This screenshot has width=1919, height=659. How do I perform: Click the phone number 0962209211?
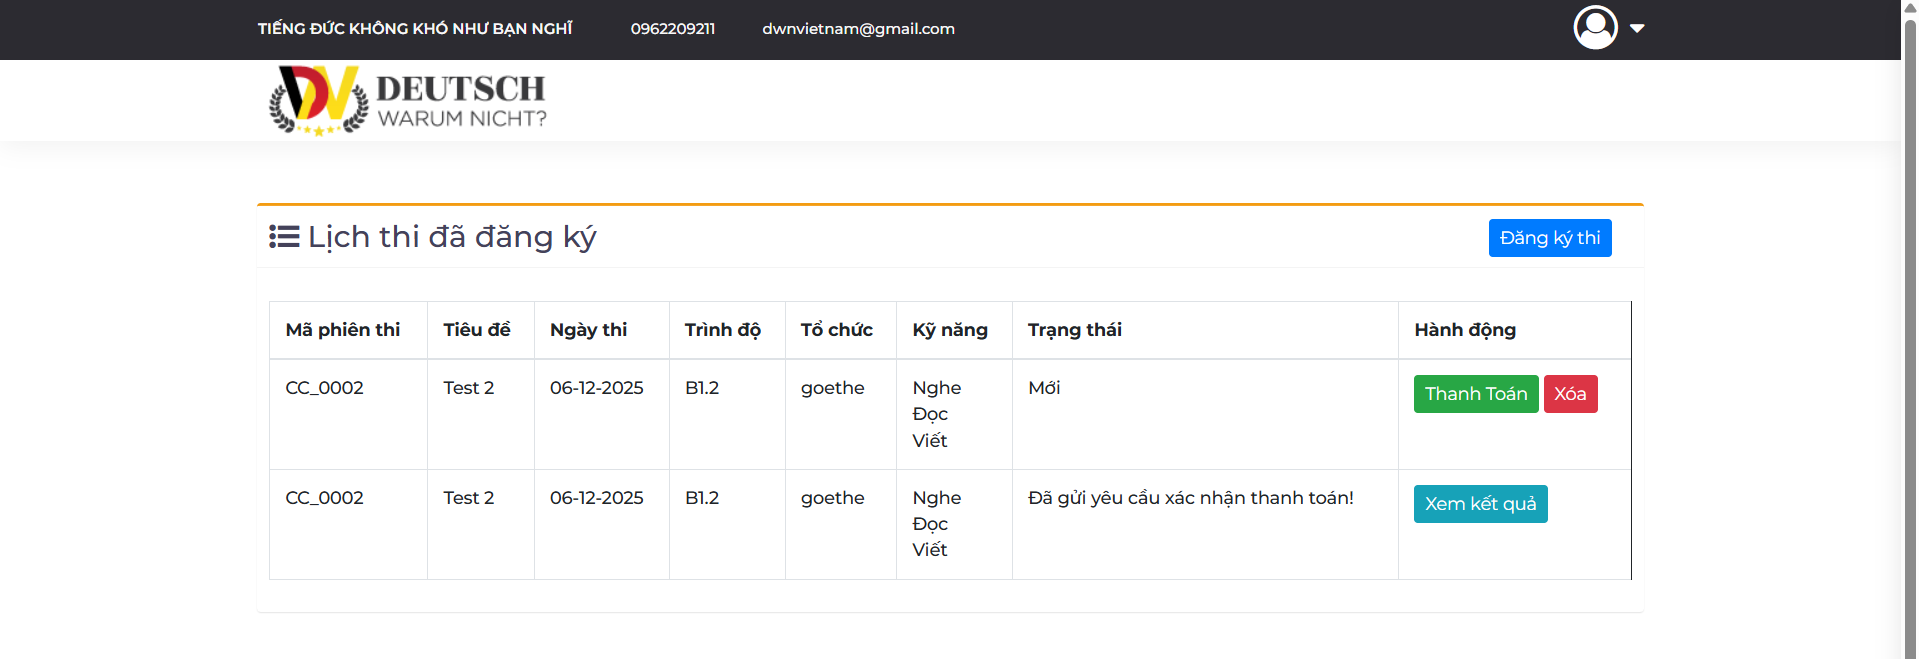pyautogui.click(x=672, y=29)
